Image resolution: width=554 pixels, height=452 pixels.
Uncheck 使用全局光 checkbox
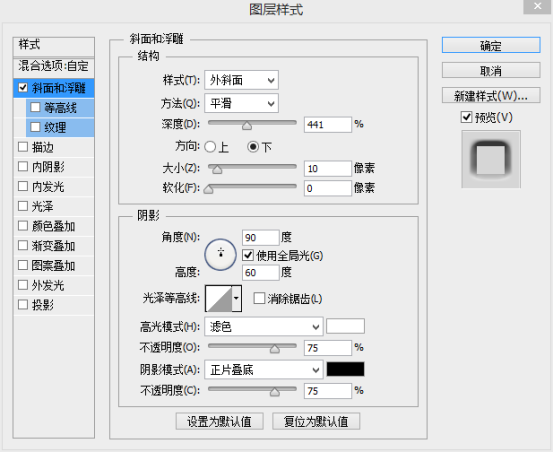pos(248,255)
